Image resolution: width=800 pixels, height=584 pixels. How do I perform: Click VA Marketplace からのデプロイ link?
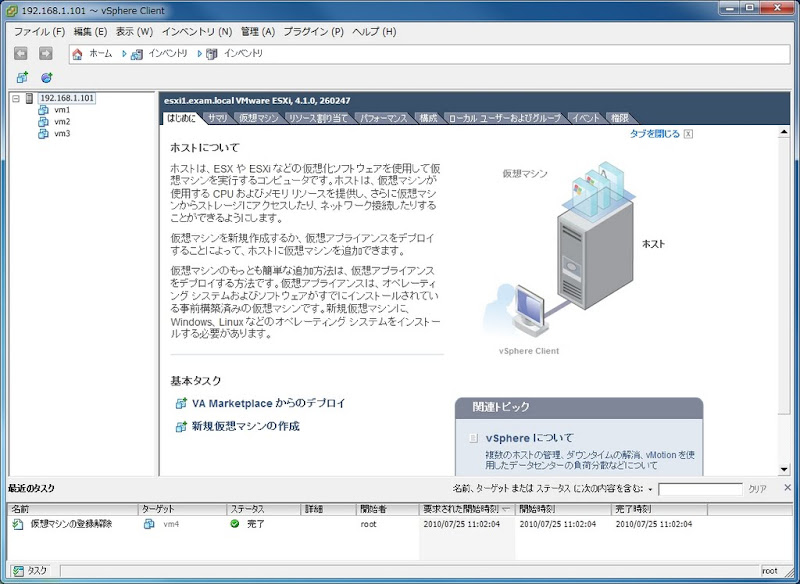click(x=268, y=403)
